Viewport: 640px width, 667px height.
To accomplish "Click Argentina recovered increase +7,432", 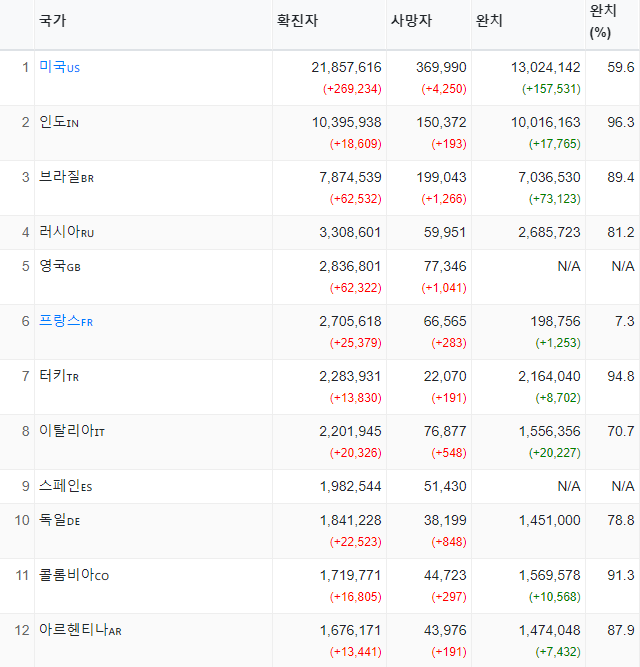I will pos(558,652).
